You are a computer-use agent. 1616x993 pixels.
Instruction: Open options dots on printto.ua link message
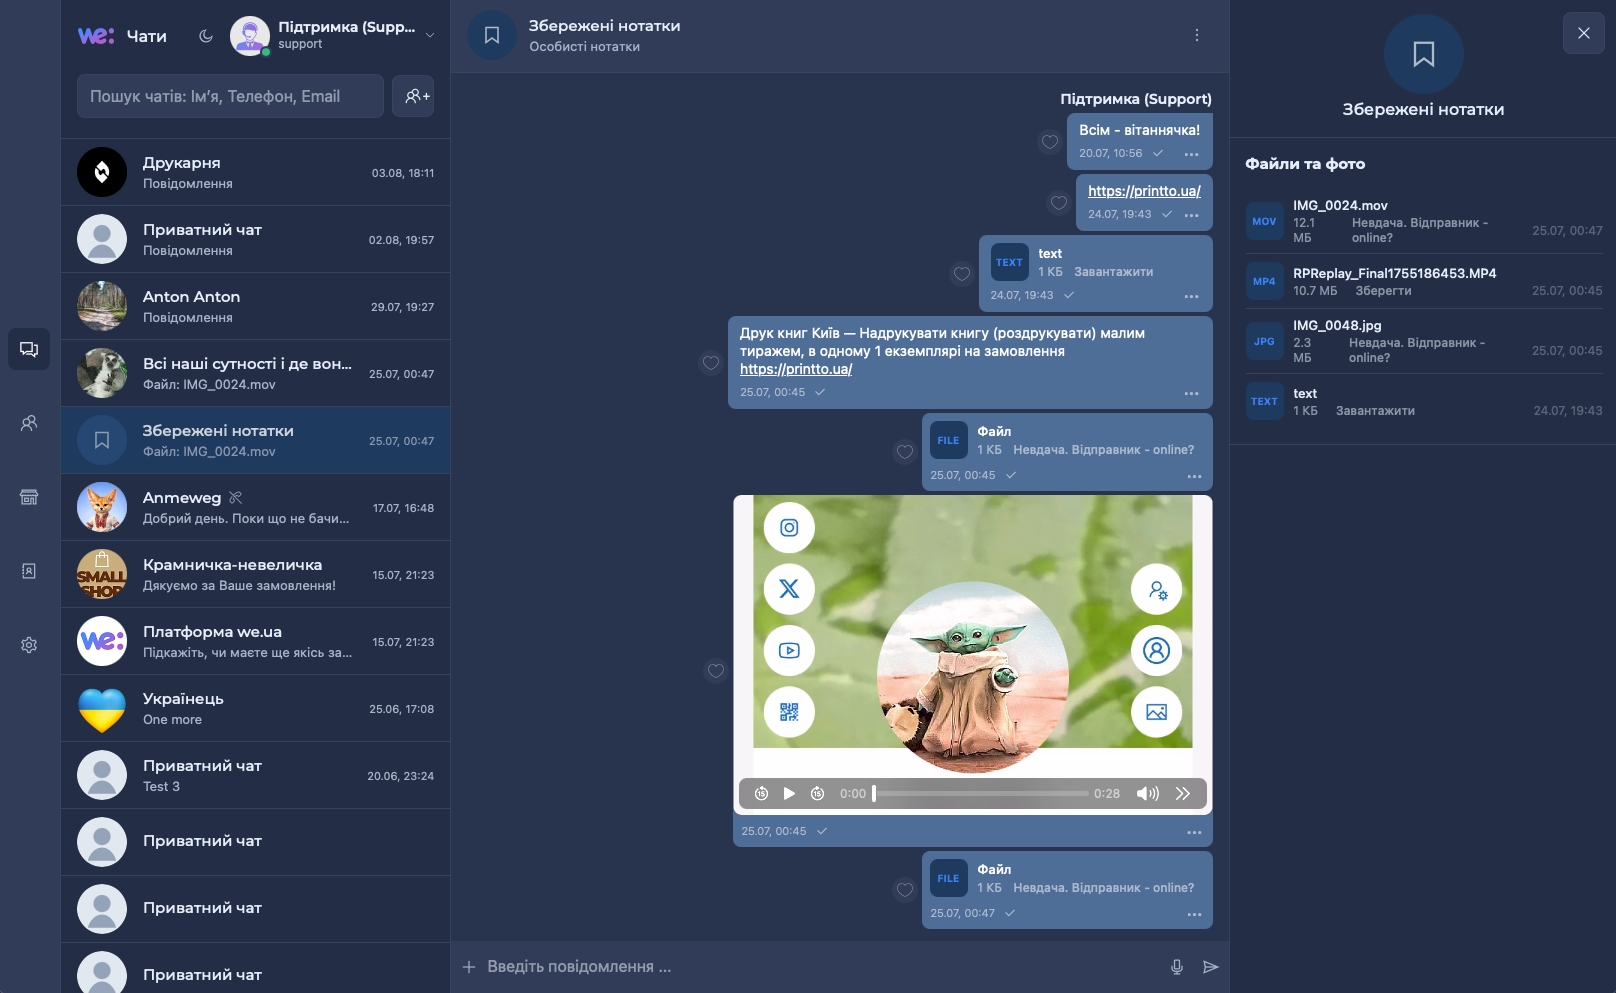pyautogui.click(x=1192, y=215)
